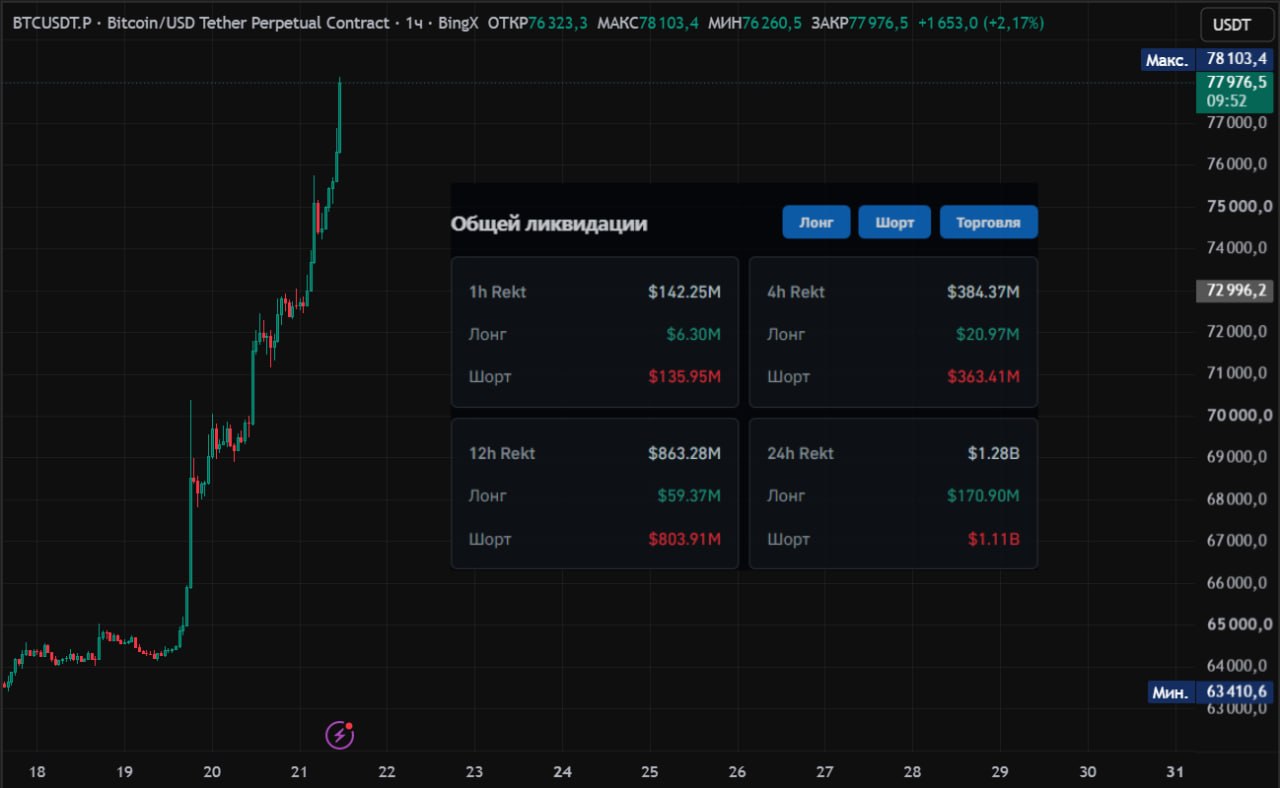Click the 1ч timeframe label in header
The height and width of the screenshot is (788, 1280).
click(412, 22)
